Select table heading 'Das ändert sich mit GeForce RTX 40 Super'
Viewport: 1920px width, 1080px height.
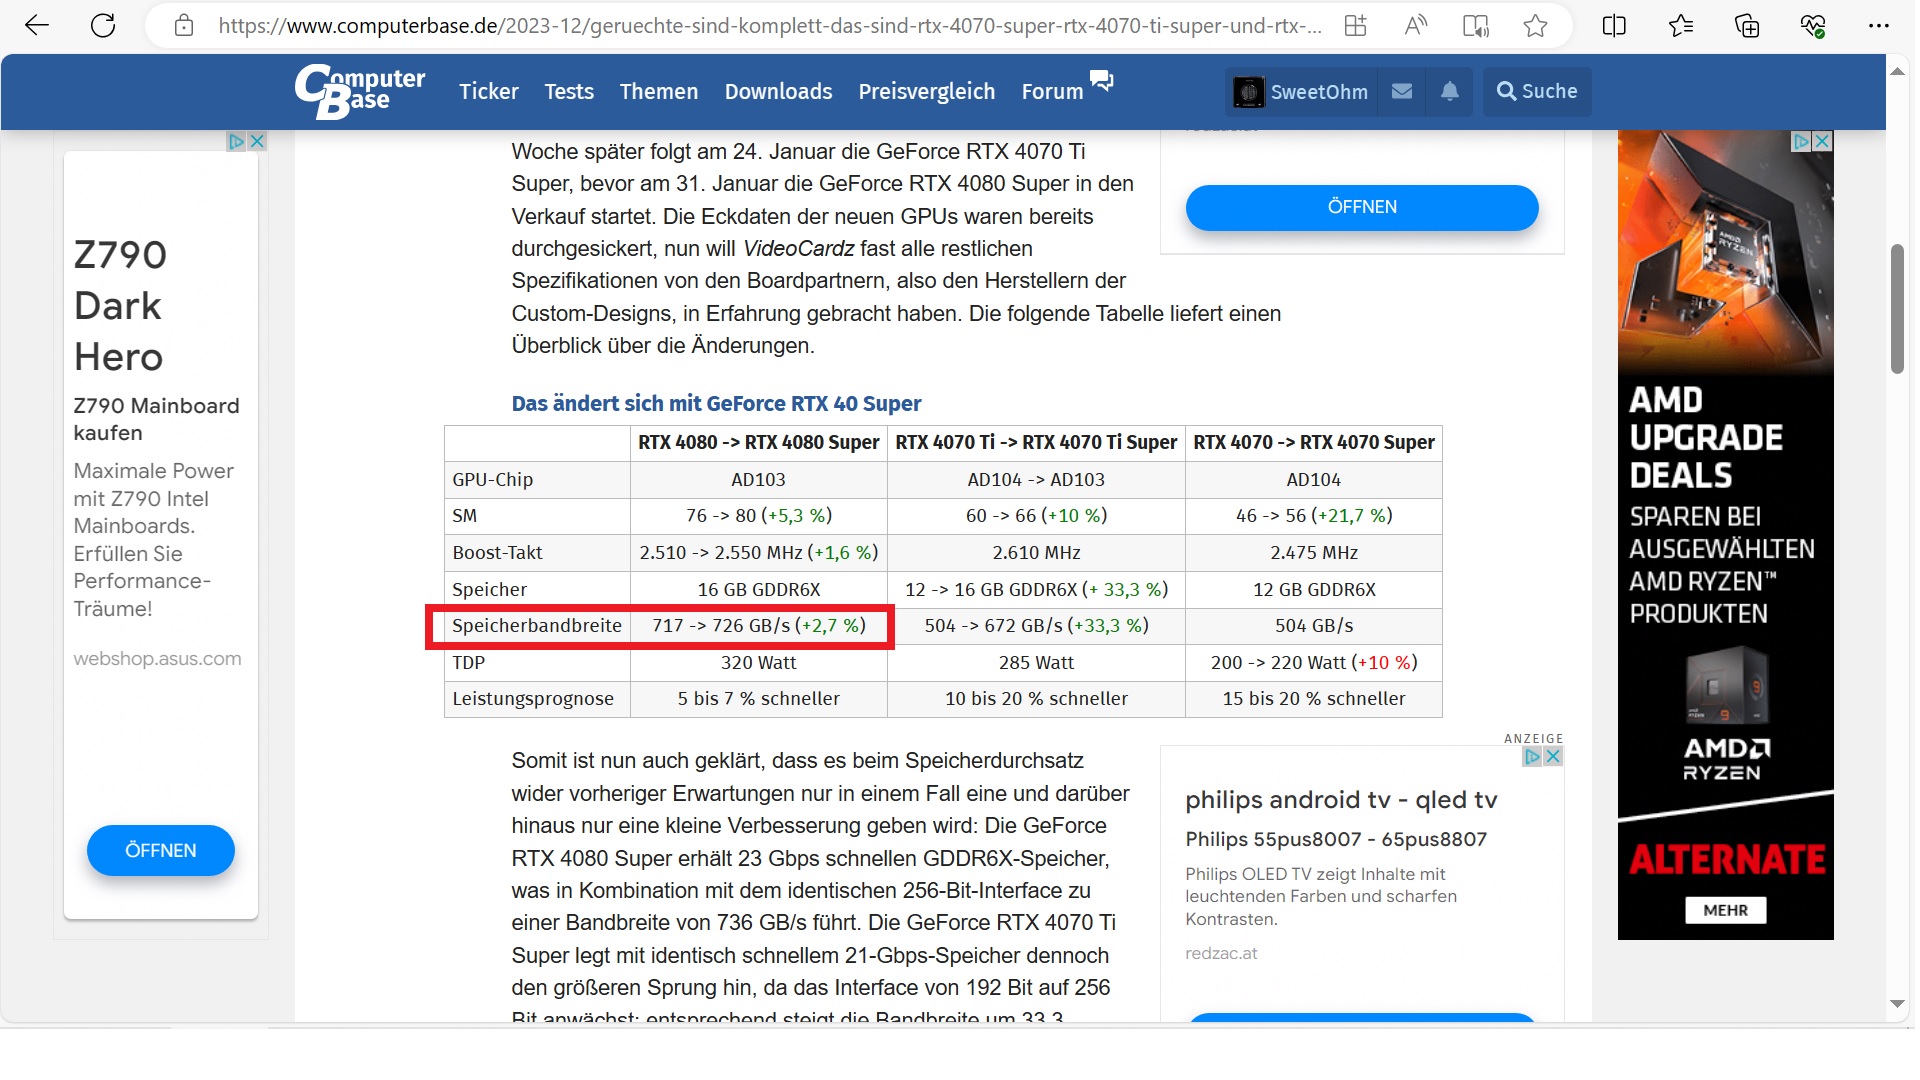(x=716, y=404)
